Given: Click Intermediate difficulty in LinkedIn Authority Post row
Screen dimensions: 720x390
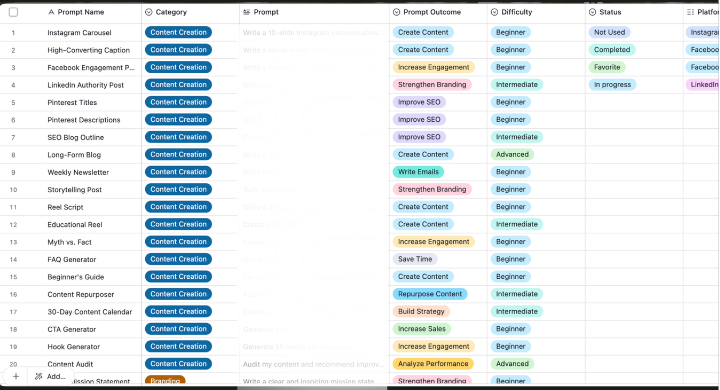Looking at the screenshot, I should pyautogui.click(x=517, y=85).
